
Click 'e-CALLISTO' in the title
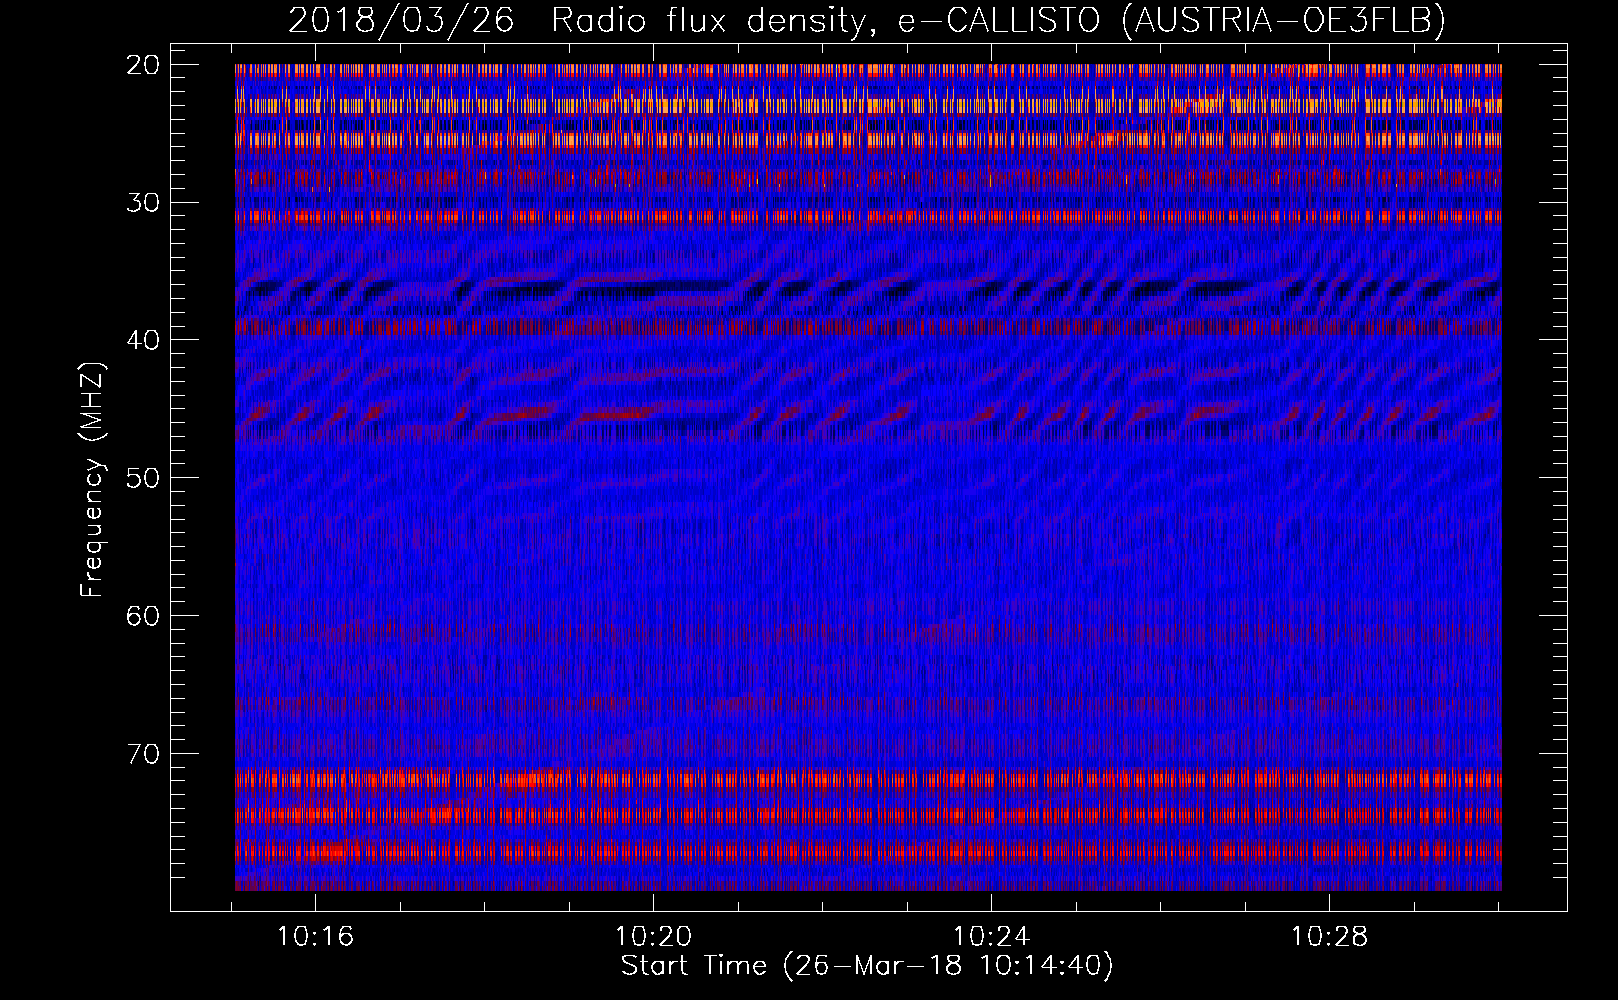click(999, 20)
